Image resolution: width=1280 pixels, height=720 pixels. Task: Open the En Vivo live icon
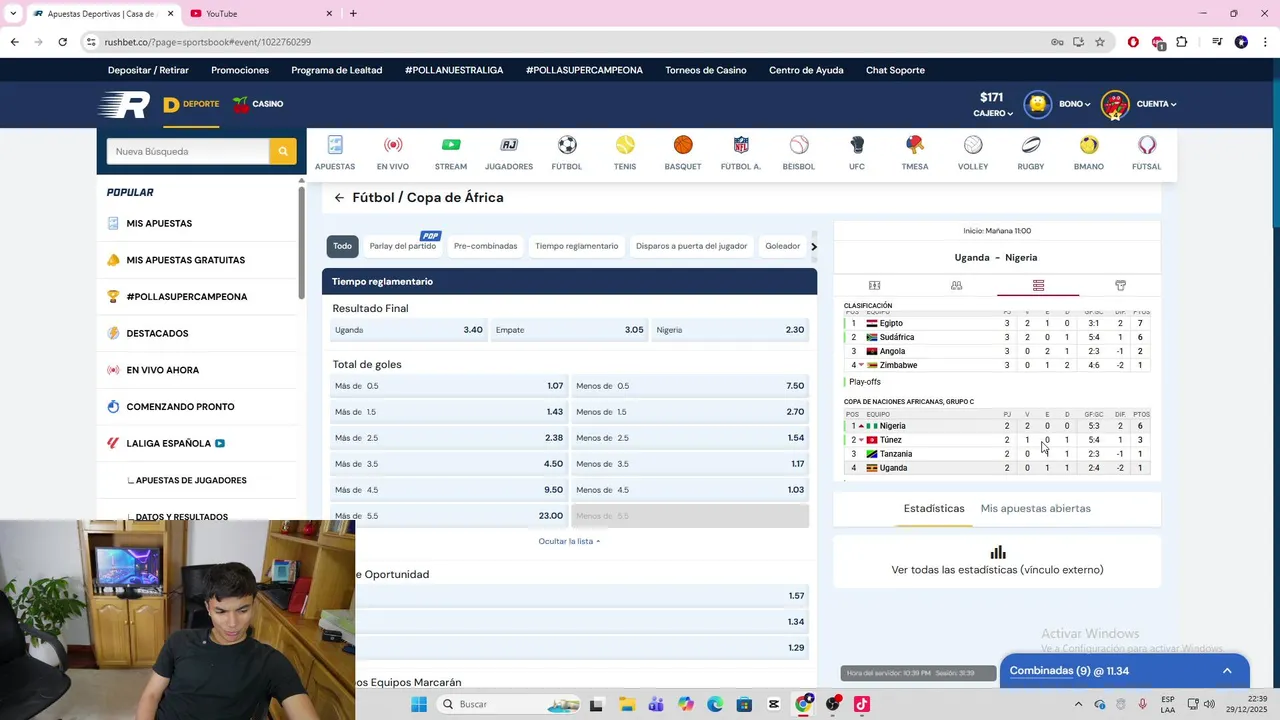[393, 145]
